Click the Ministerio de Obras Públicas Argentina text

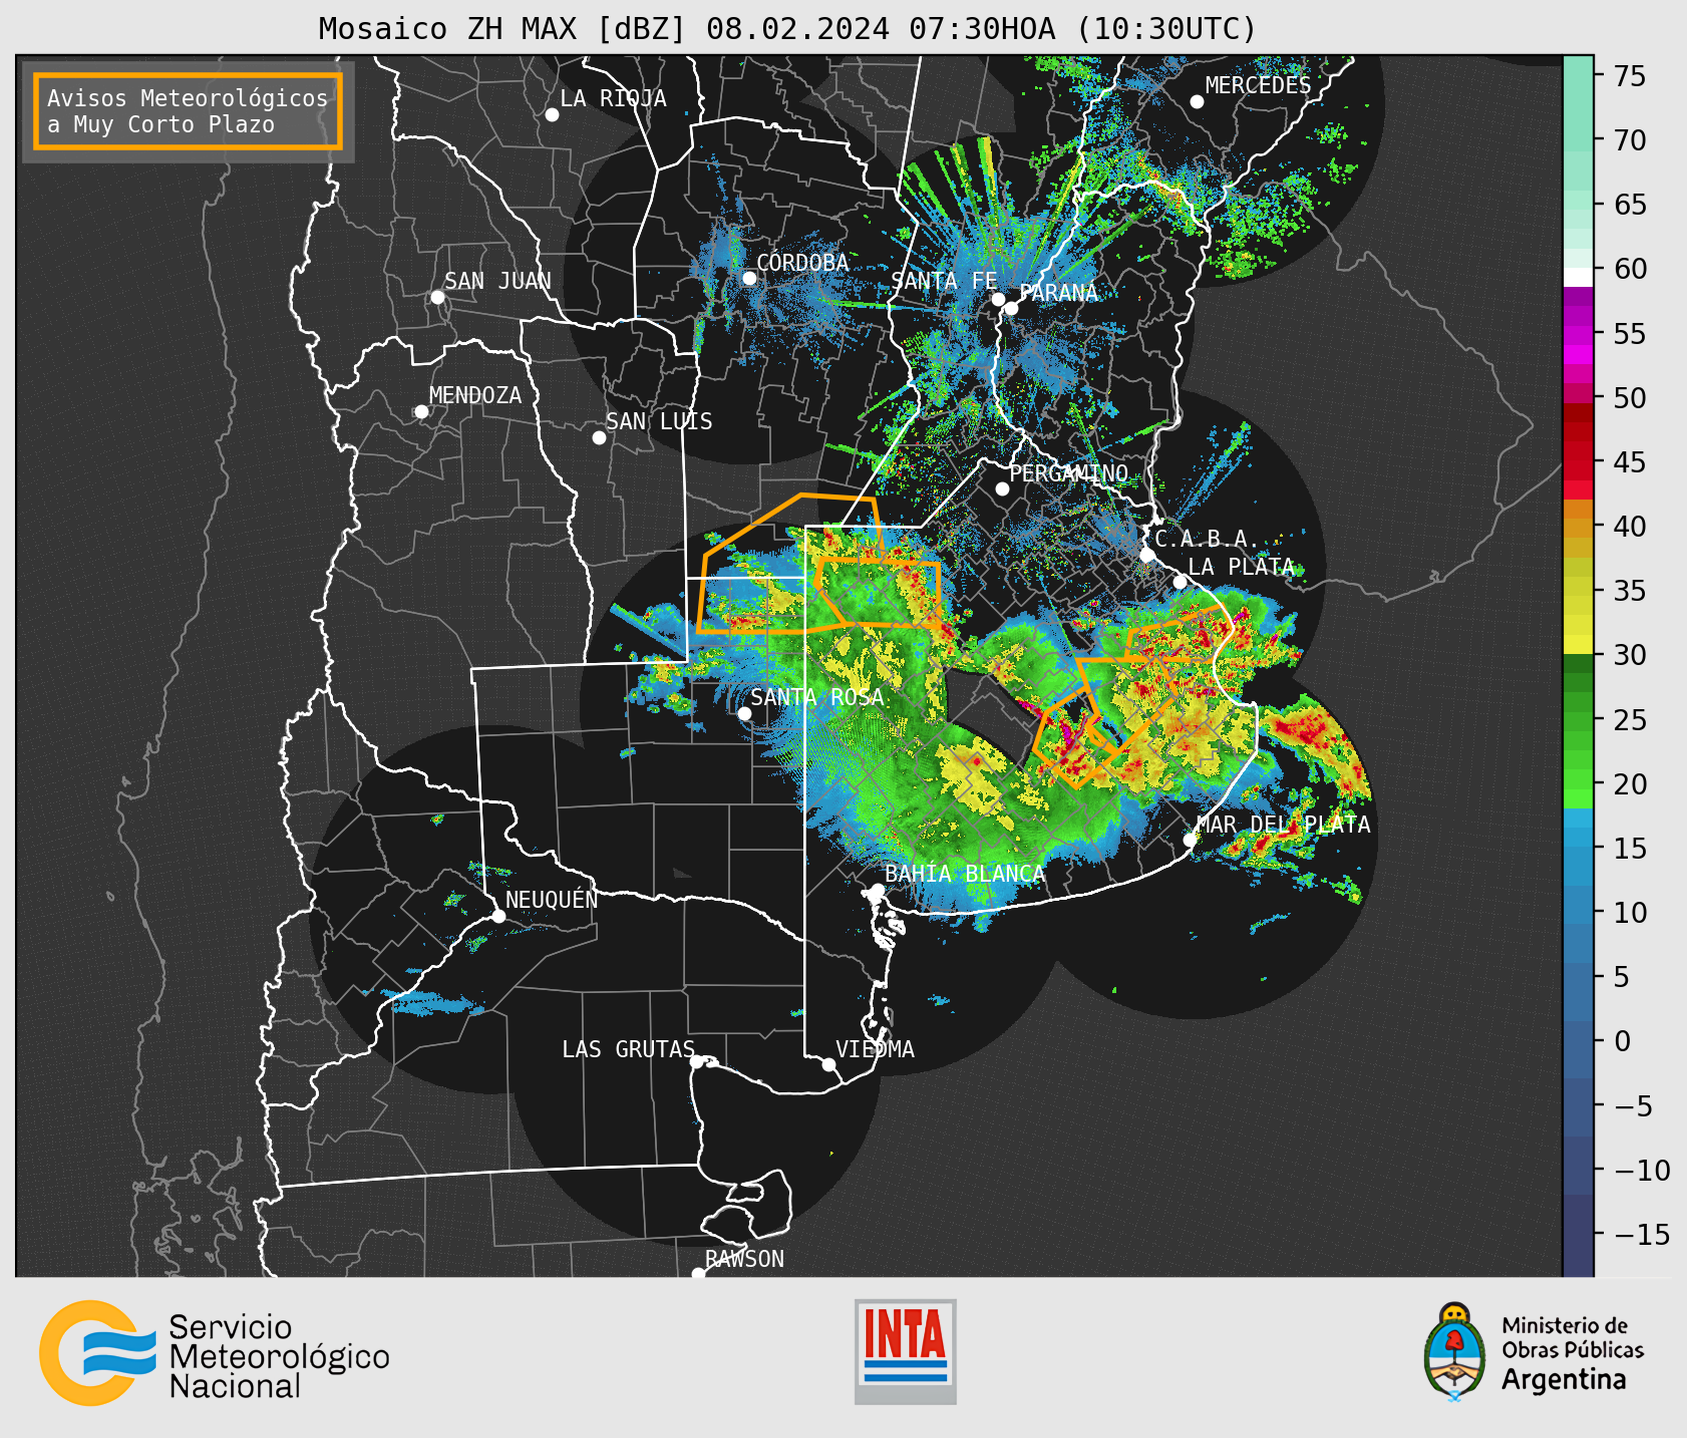point(1572,1352)
